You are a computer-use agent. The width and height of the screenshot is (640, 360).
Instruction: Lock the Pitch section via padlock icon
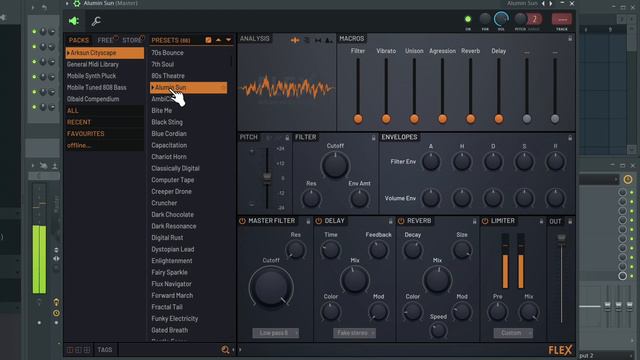pyautogui.click(x=287, y=138)
